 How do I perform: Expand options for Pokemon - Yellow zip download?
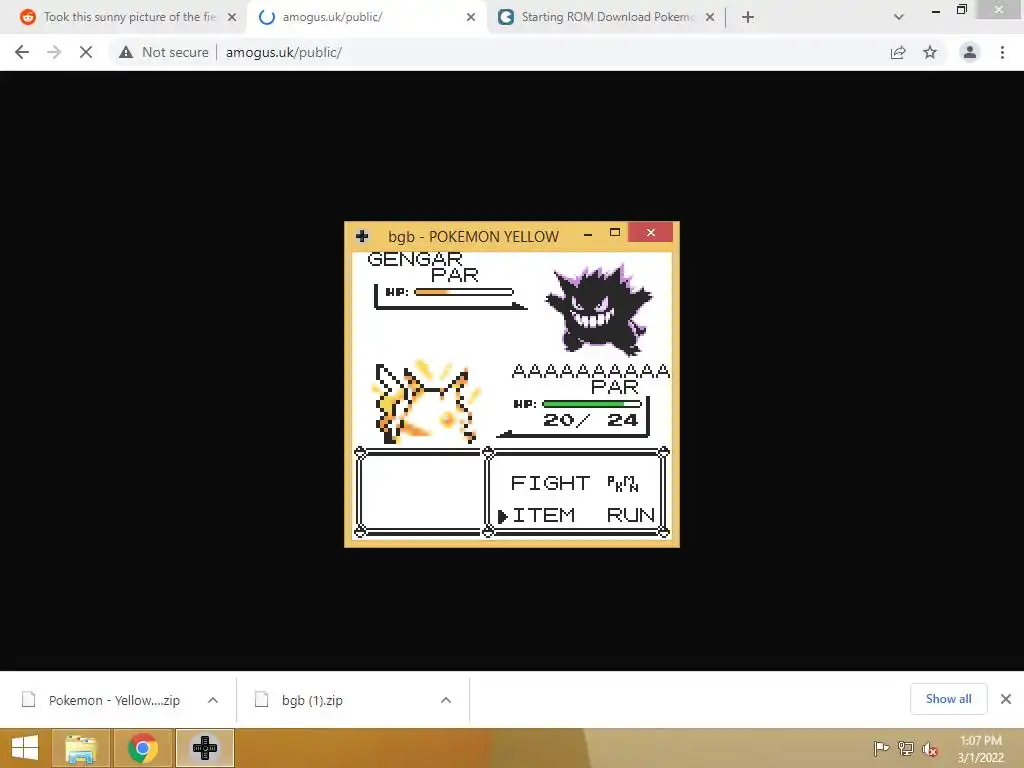coord(213,700)
